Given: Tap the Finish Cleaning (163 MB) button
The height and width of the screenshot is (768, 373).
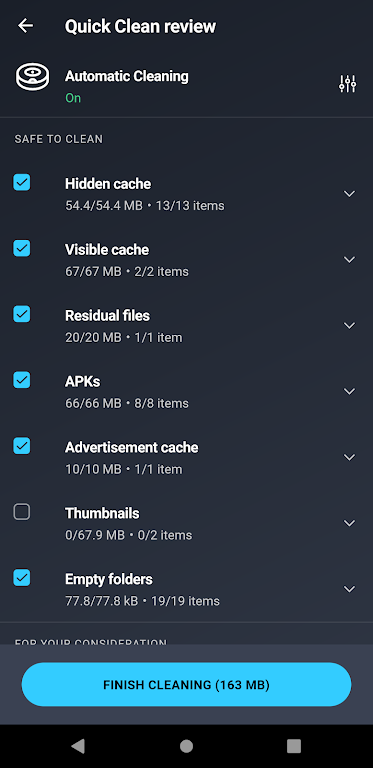Looking at the screenshot, I should click(x=186, y=684).
